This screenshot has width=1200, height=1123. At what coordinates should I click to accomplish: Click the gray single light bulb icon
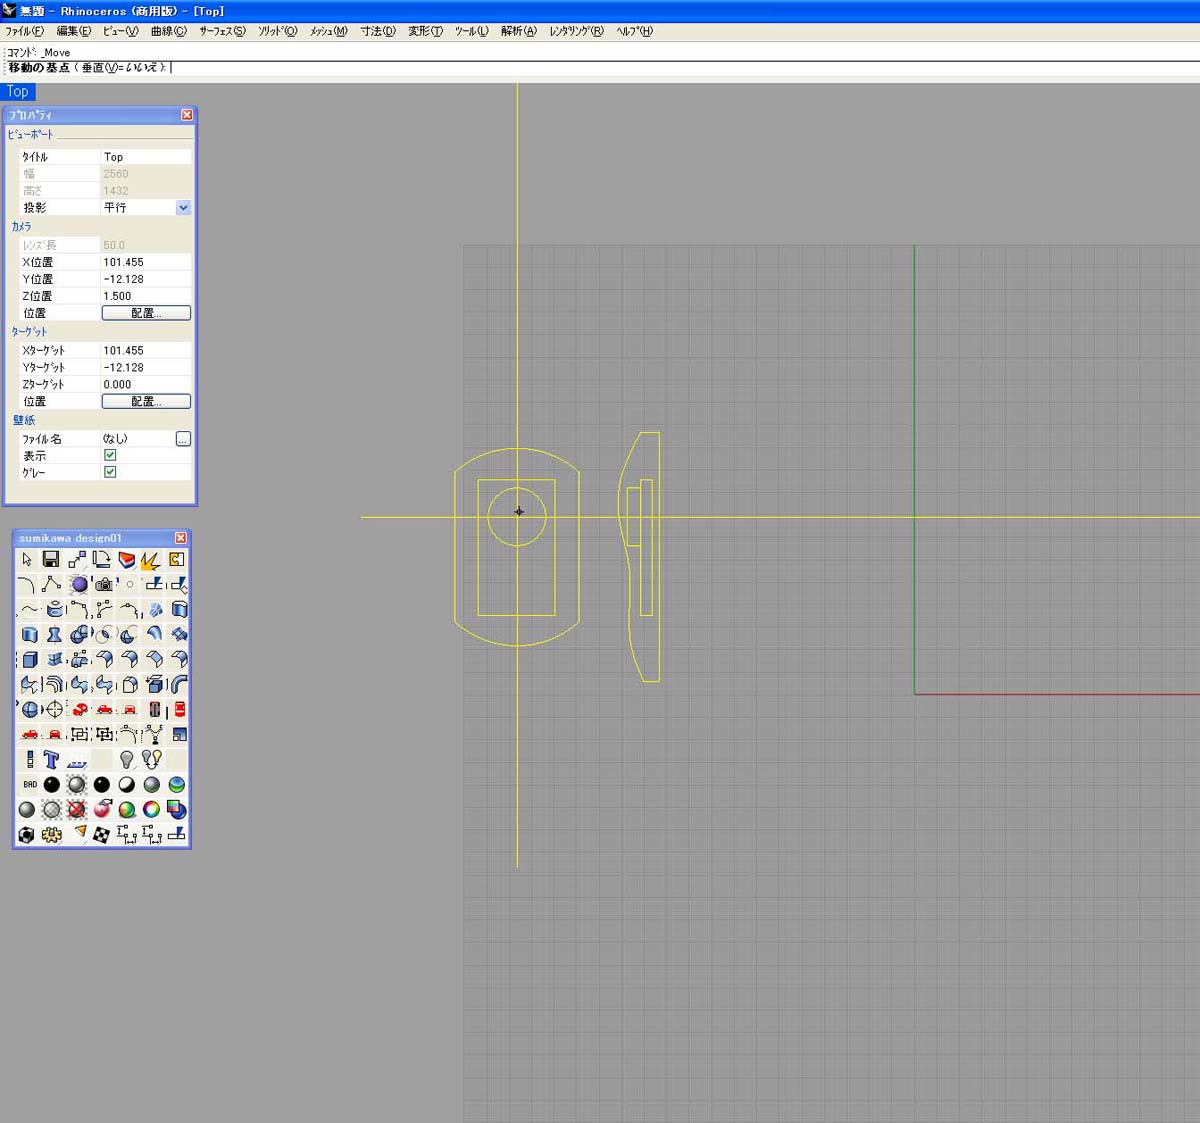pyautogui.click(x=127, y=760)
